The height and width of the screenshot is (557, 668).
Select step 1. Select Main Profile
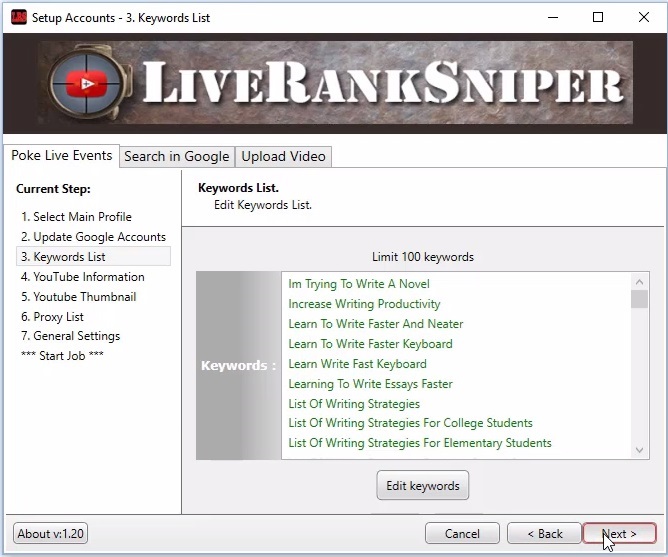[76, 216]
